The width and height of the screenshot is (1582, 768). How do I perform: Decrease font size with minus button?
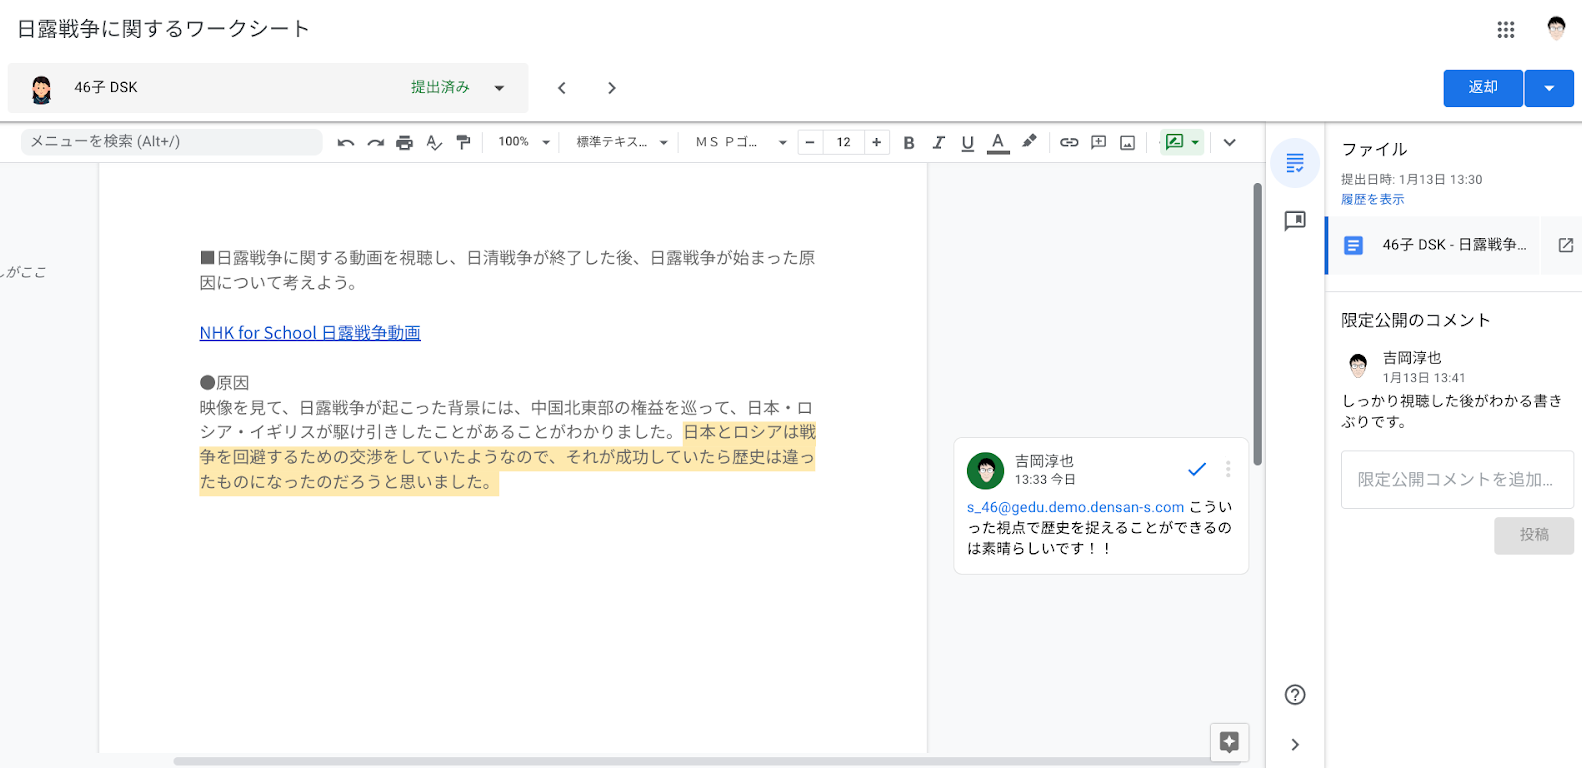(x=810, y=142)
